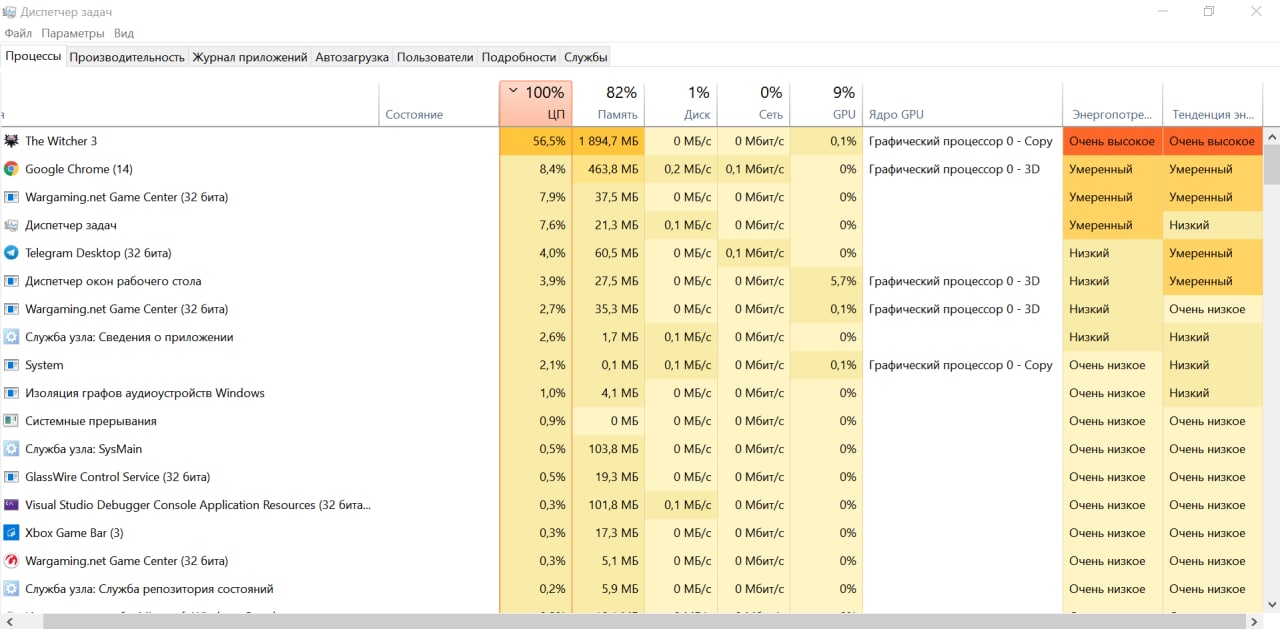
Task: Click the 60,5 МБ memory cell for Telegram
Action: click(608, 253)
